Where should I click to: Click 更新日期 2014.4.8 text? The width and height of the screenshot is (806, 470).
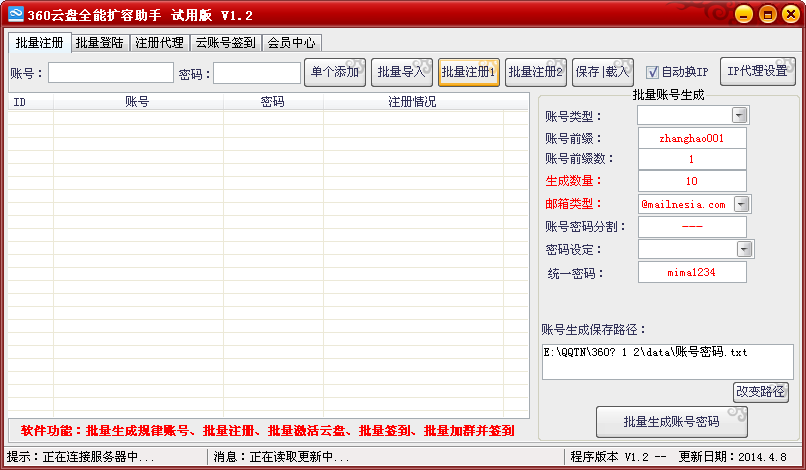tap(732, 457)
